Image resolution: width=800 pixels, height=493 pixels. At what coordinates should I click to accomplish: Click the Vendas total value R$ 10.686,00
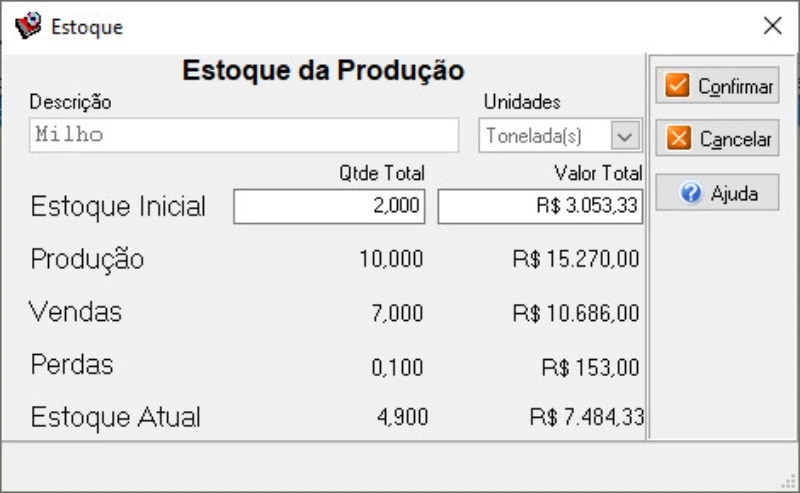tap(576, 313)
